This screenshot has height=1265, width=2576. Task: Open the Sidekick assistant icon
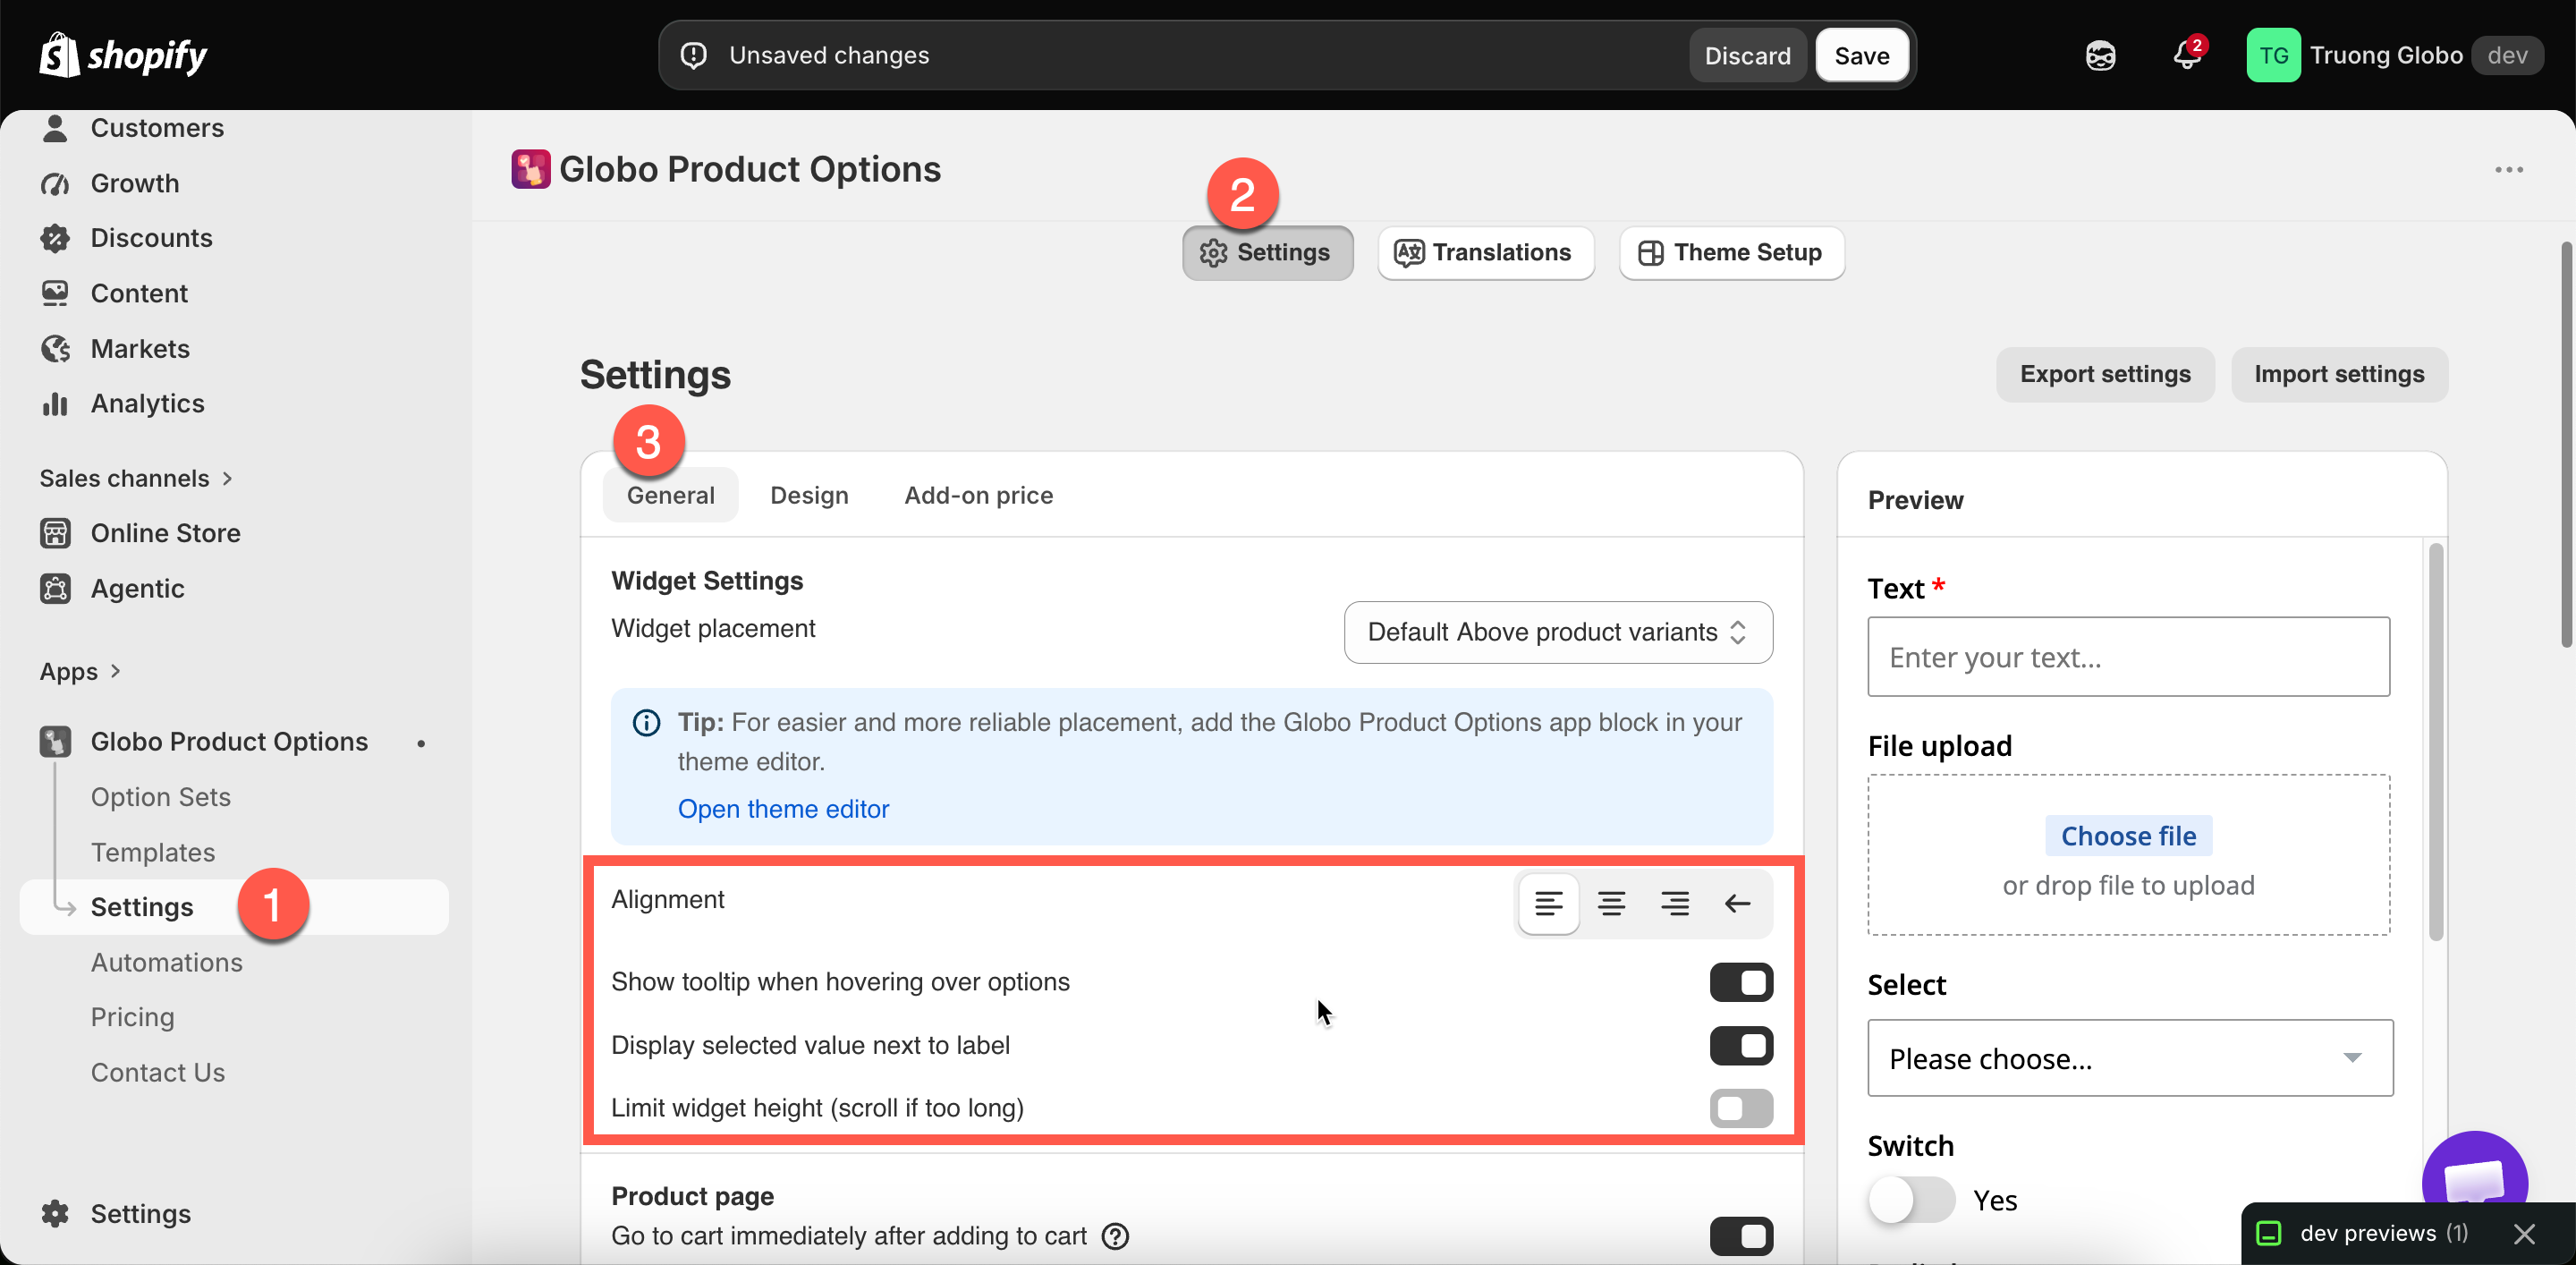point(2100,55)
